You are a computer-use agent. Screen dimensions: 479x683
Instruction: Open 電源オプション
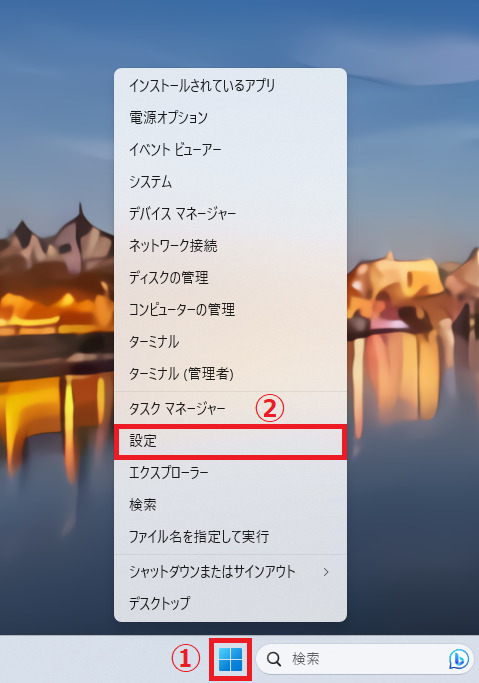coord(230,118)
